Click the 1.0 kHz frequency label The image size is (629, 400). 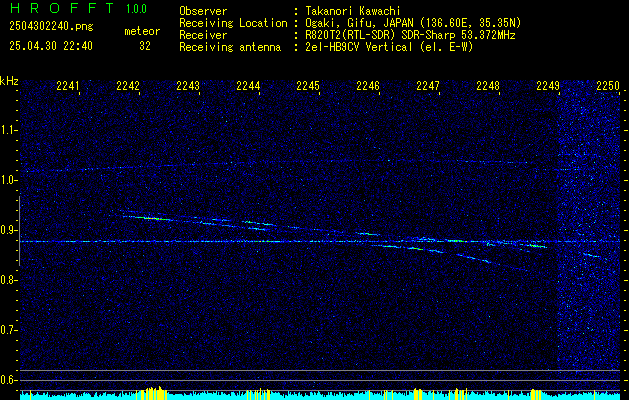8,180
